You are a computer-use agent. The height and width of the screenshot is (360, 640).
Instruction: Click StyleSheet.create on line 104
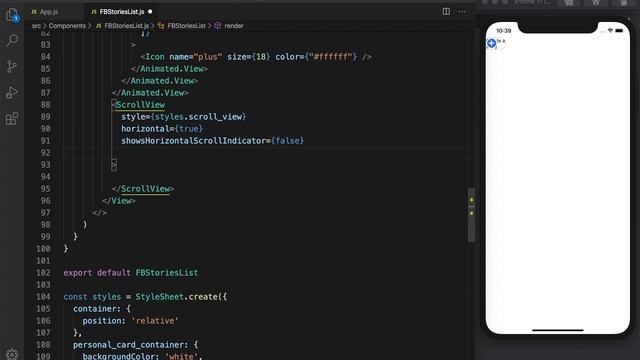(176, 297)
